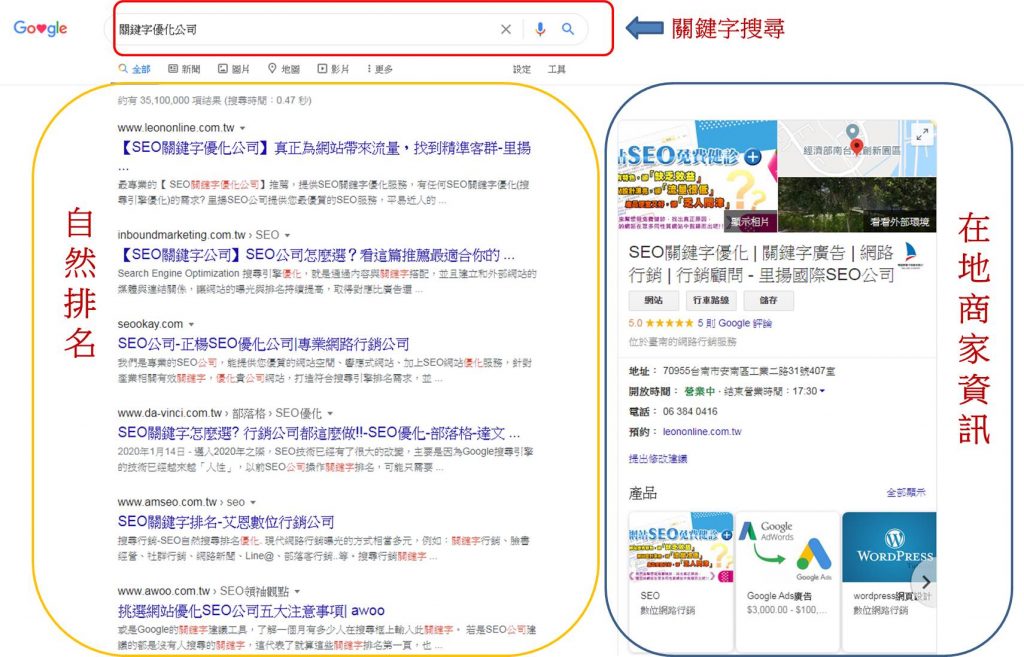Click the map pin icon on 地圖 tab
1024x657 pixels.
pyautogui.click(x=272, y=68)
